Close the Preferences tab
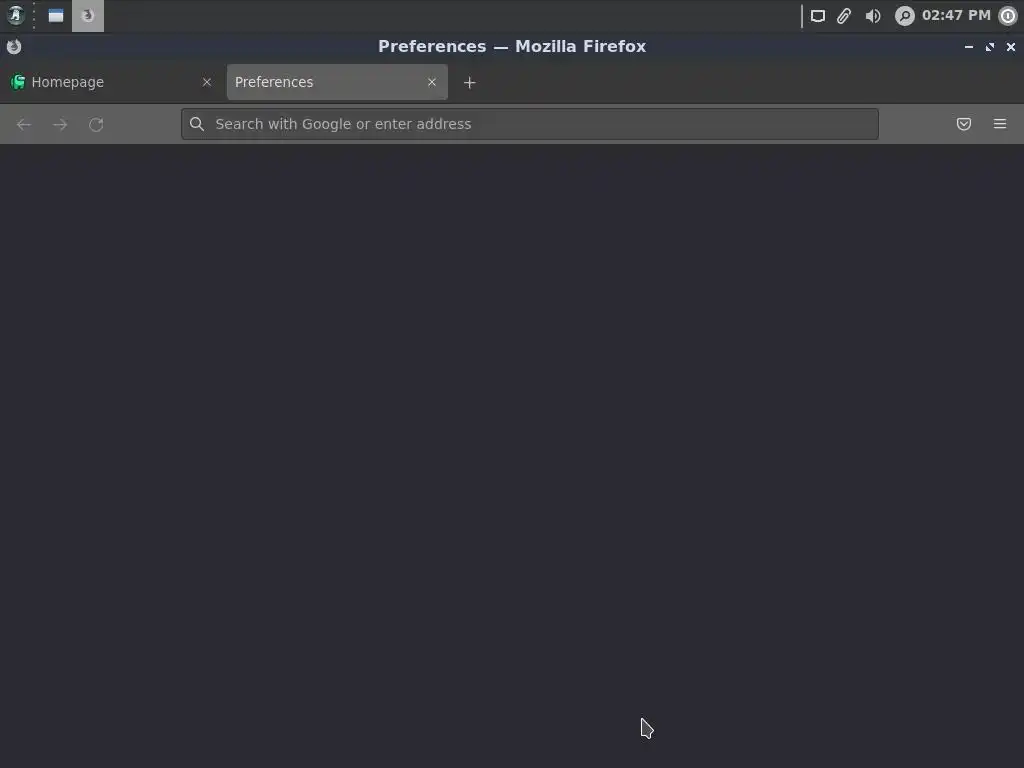The image size is (1024, 768). pos(432,82)
